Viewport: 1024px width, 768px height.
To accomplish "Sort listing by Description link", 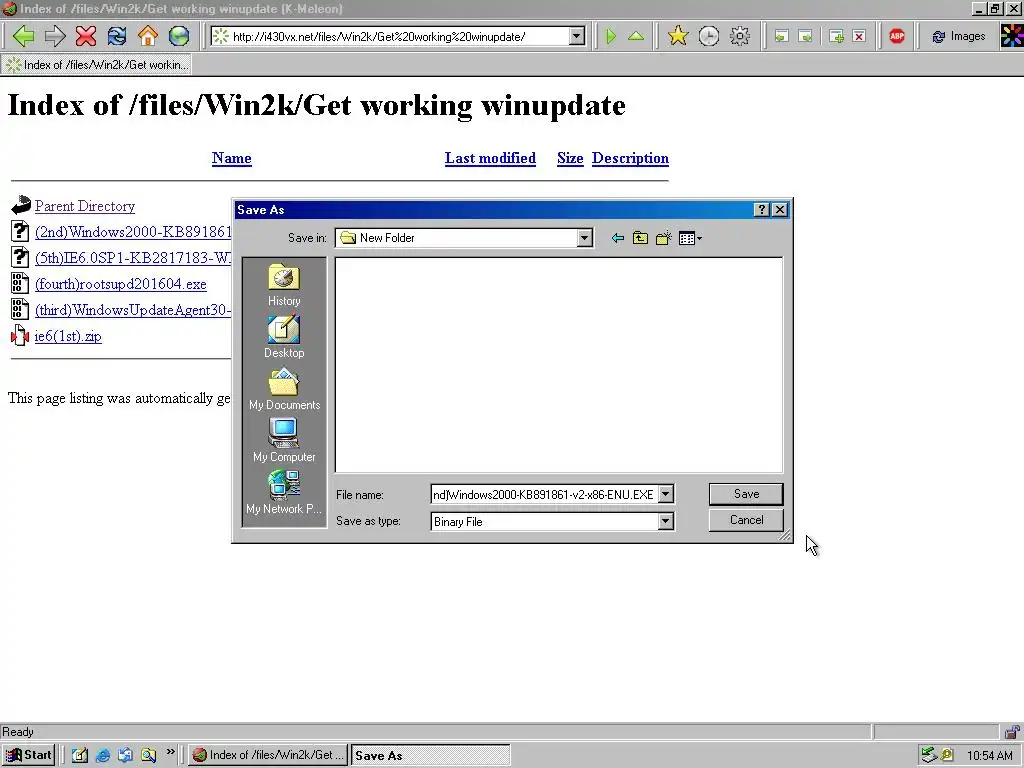I will click(630, 158).
